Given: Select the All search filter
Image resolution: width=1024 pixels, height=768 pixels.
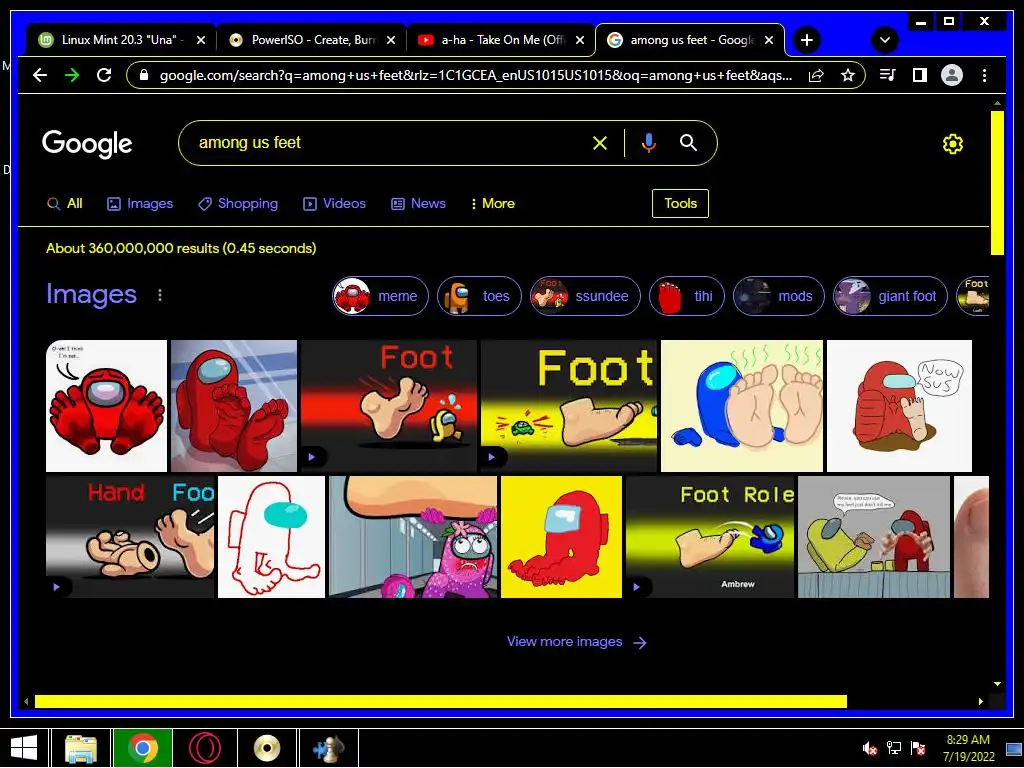Looking at the screenshot, I should (x=65, y=204).
